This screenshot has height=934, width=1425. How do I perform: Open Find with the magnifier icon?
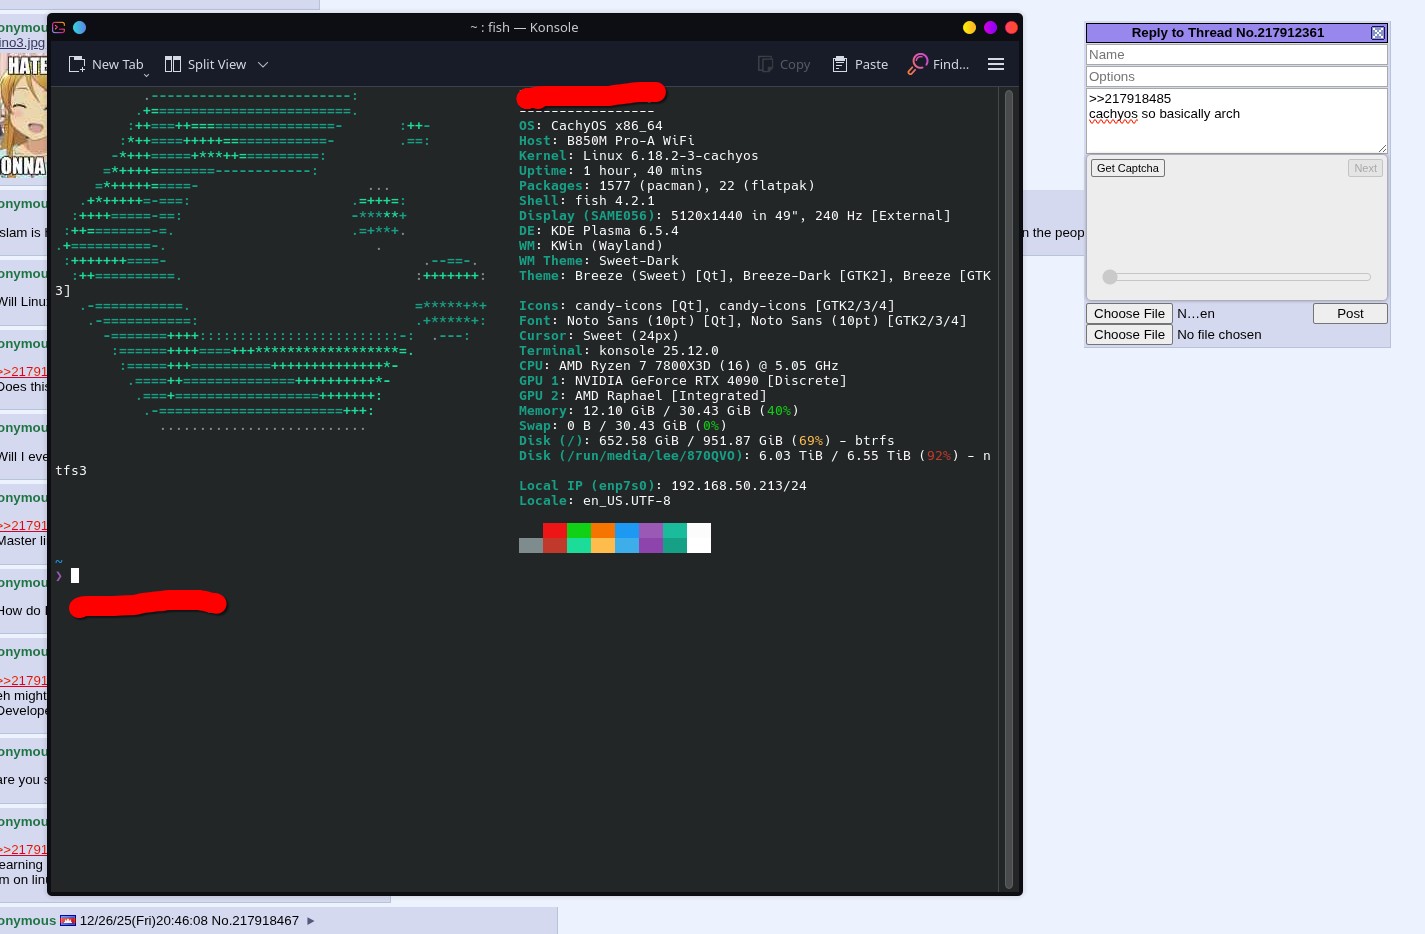tap(917, 64)
